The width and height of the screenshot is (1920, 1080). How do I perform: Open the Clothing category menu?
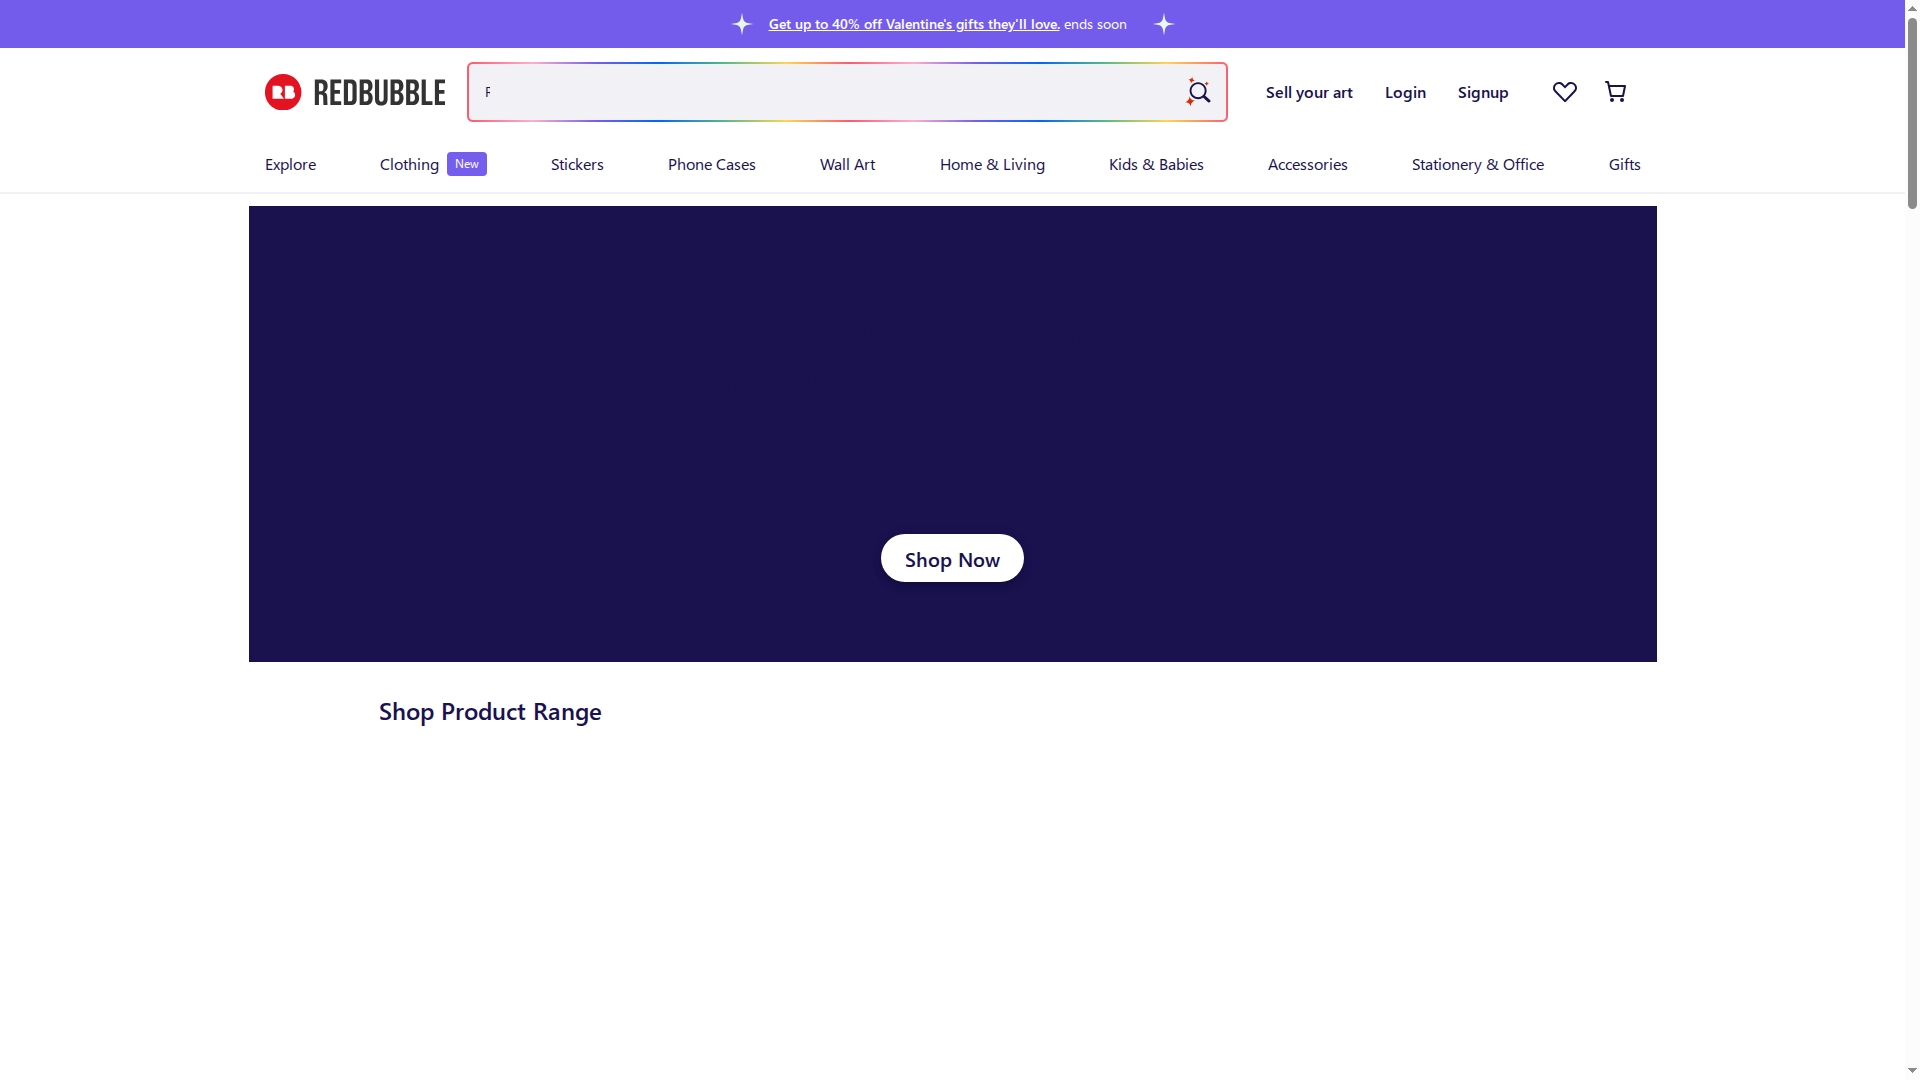(408, 164)
